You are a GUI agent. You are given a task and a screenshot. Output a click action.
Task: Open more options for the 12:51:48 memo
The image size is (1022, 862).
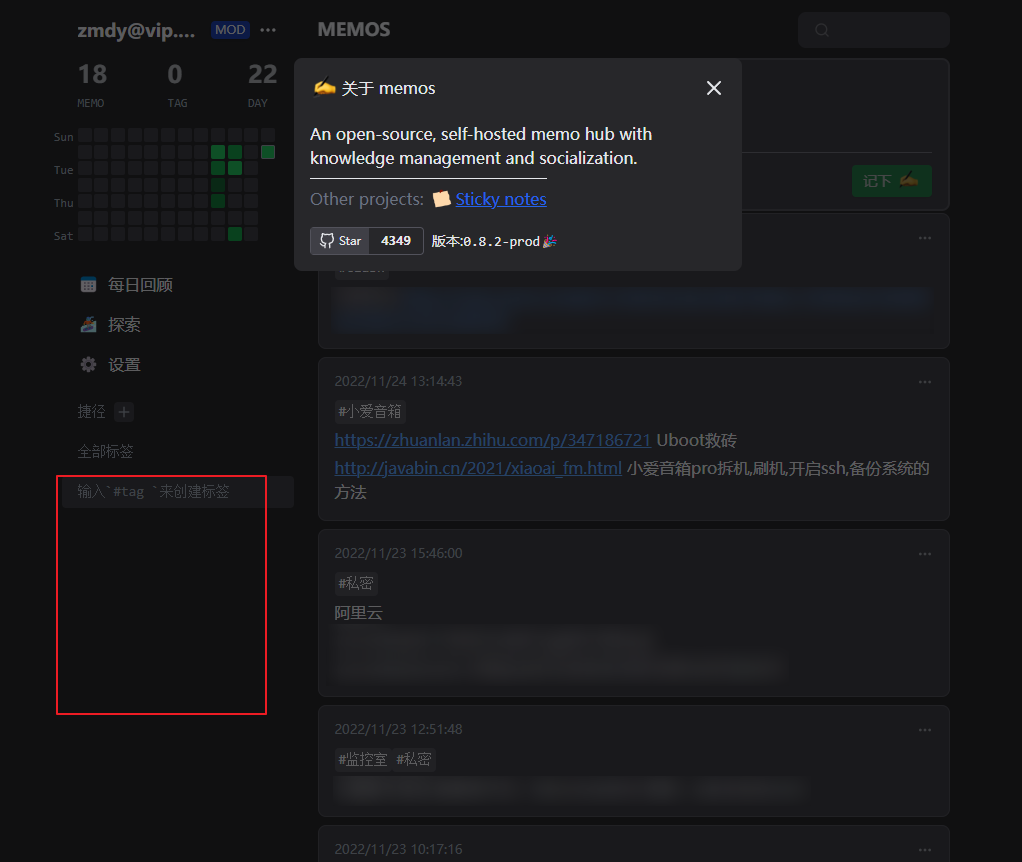click(925, 730)
